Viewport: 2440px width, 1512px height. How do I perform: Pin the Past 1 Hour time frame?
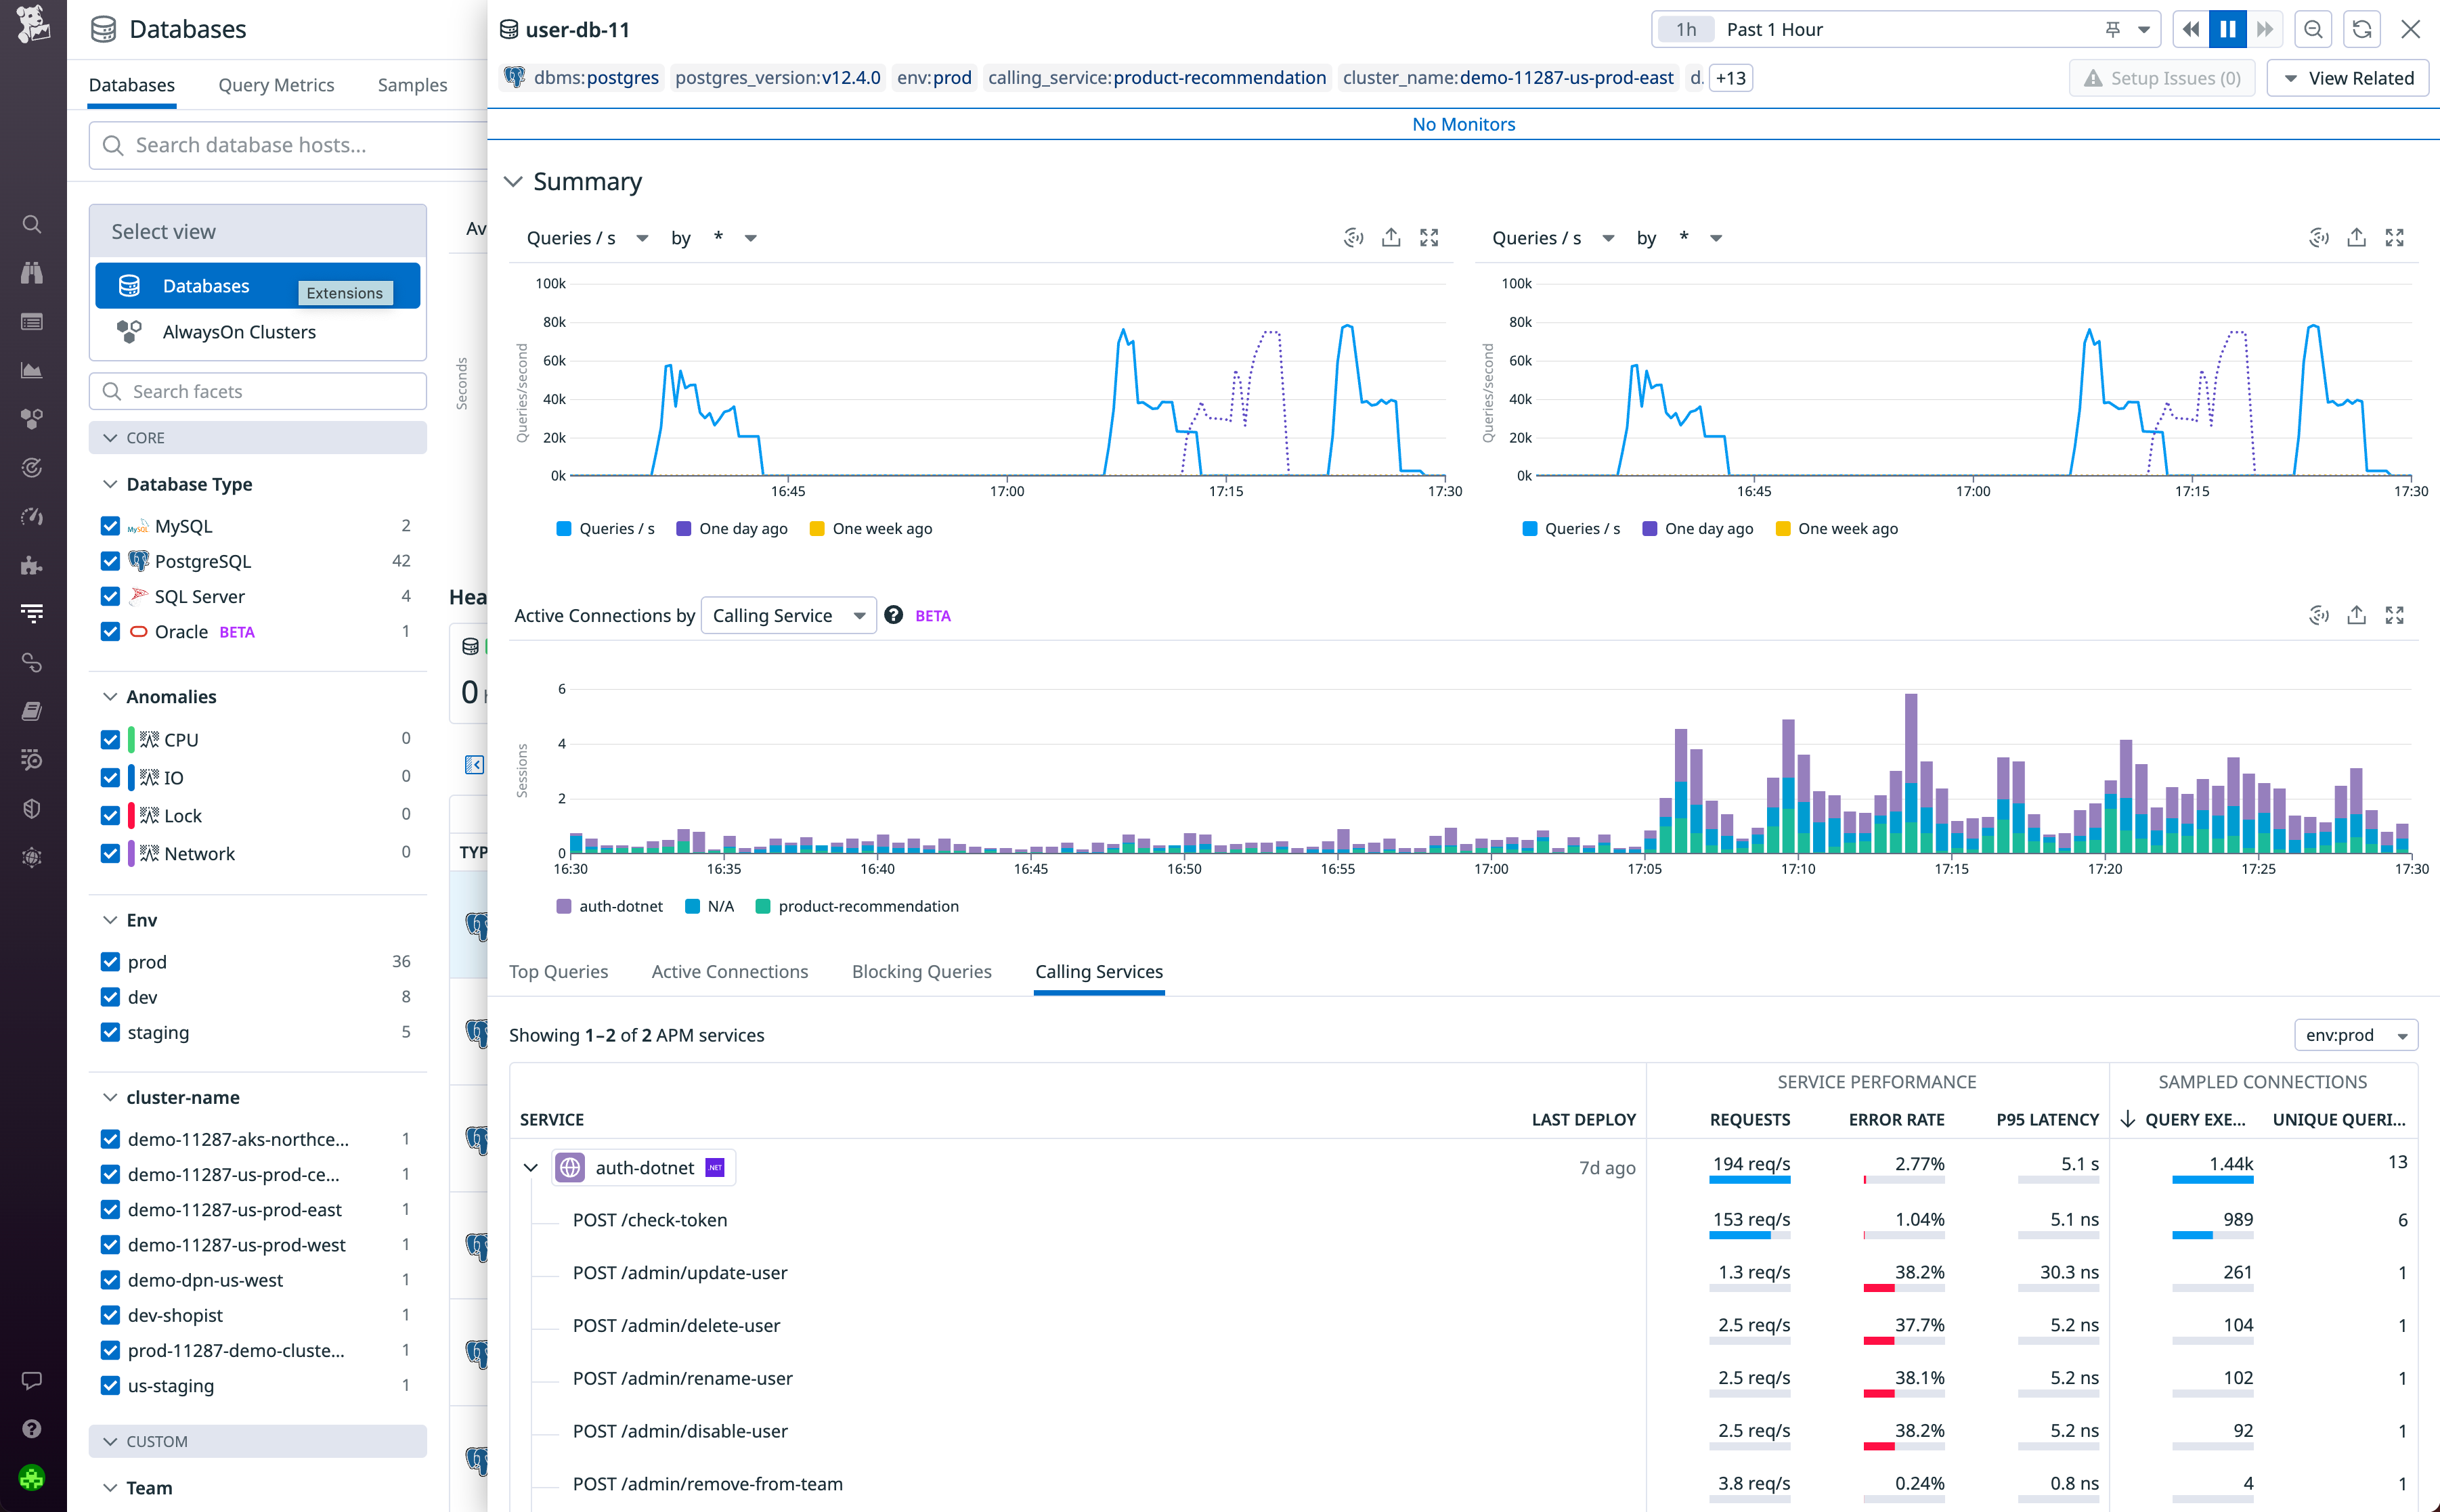pyautogui.click(x=2113, y=29)
